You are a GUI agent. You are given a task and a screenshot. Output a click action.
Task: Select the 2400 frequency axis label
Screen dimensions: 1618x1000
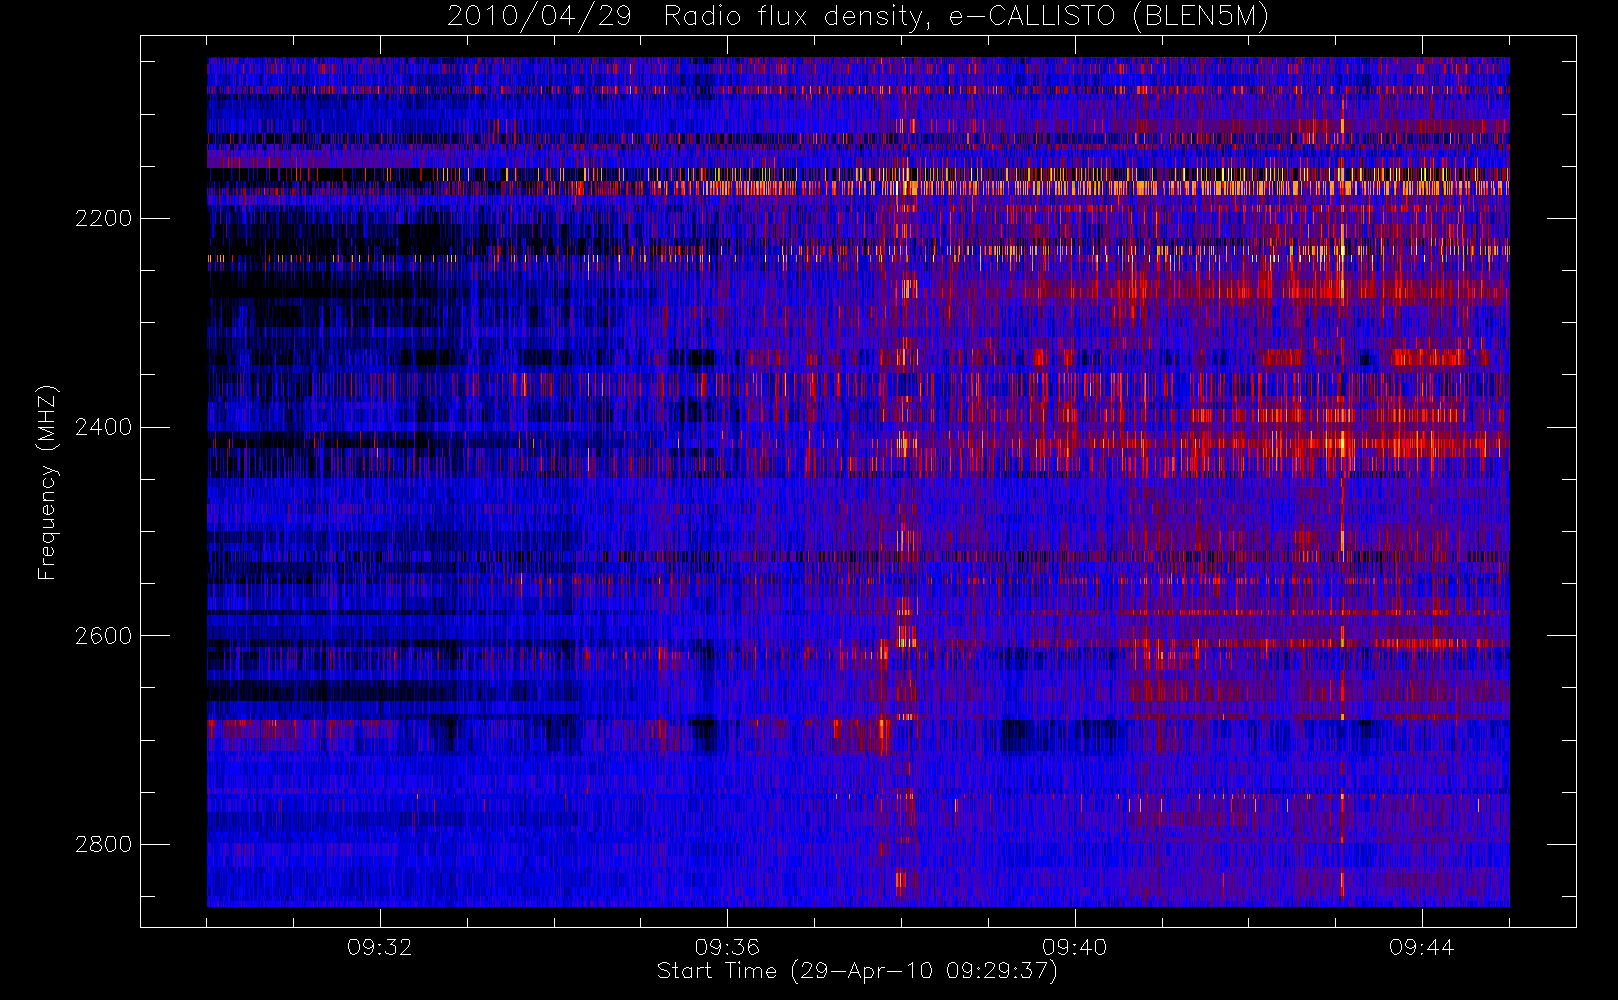(103, 427)
